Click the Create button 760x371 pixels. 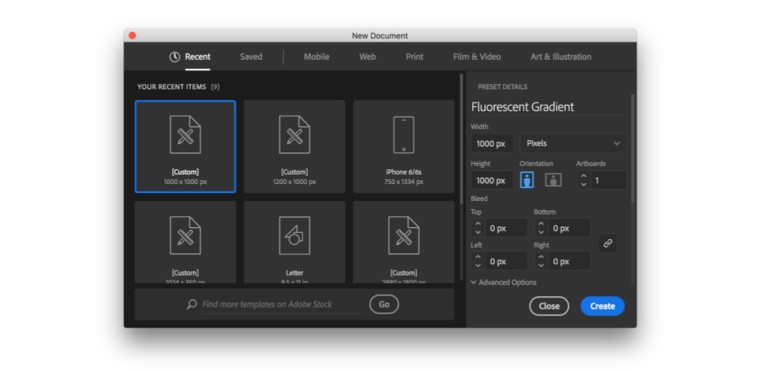[x=602, y=306]
